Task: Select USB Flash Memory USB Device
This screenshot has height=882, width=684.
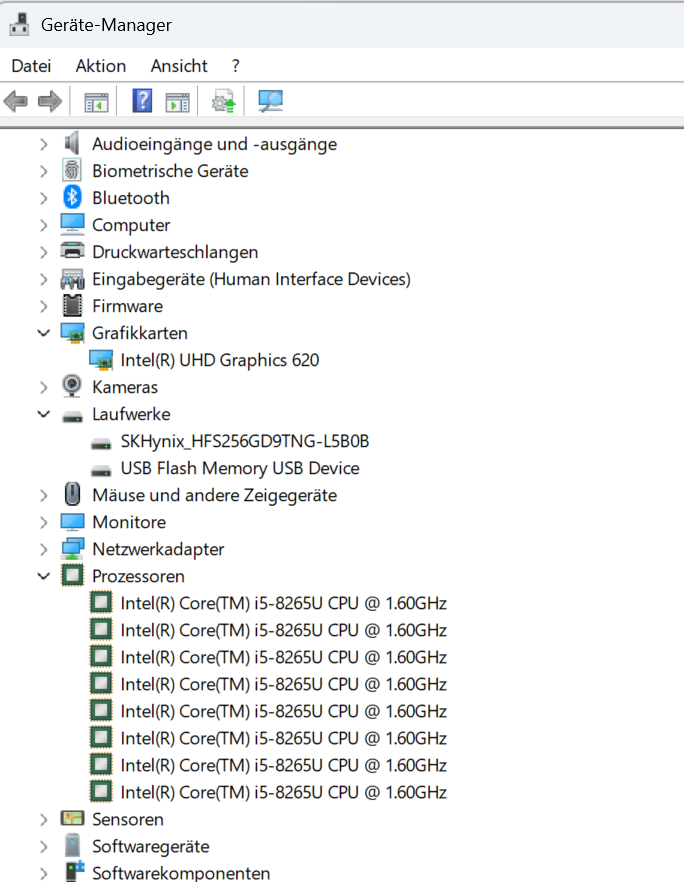Action: 240,468
